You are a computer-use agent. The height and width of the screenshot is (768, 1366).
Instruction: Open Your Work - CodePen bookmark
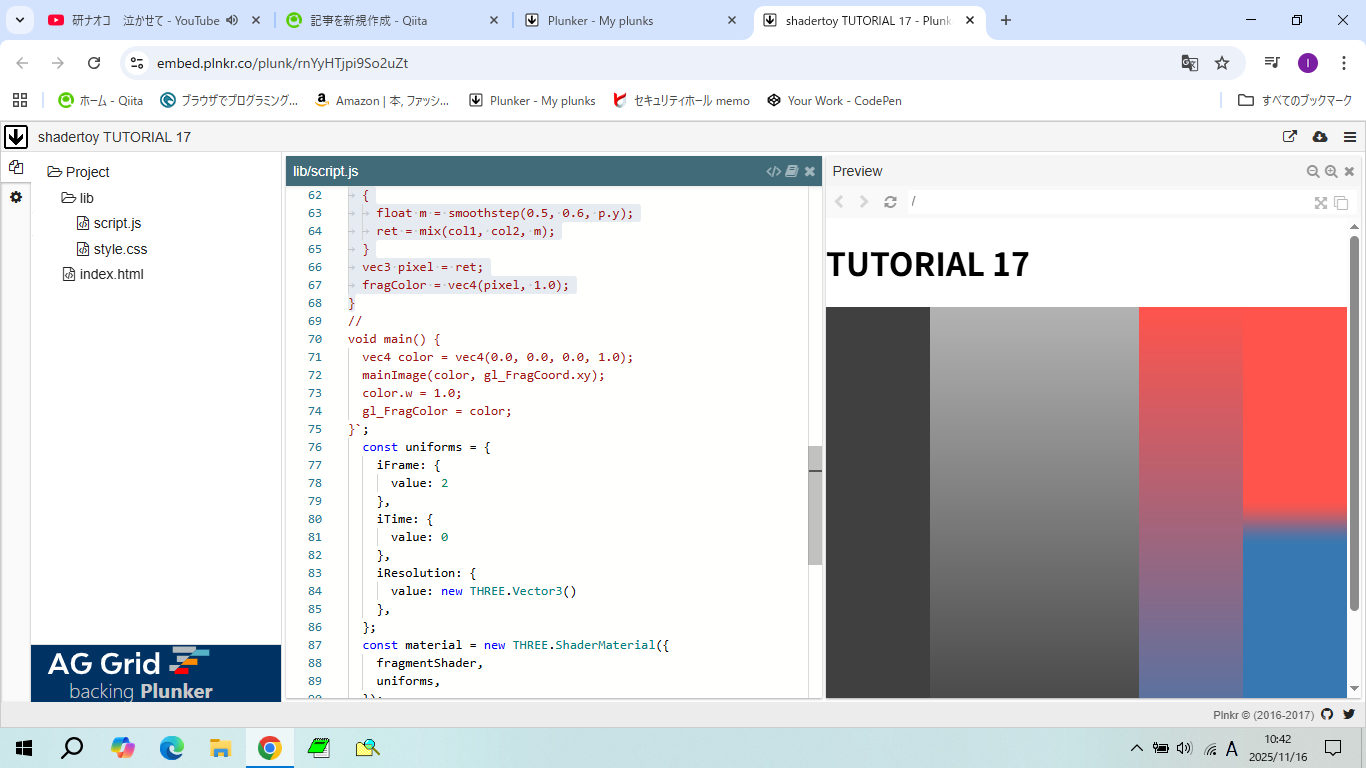pyautogui.click(x=834, y=100)
